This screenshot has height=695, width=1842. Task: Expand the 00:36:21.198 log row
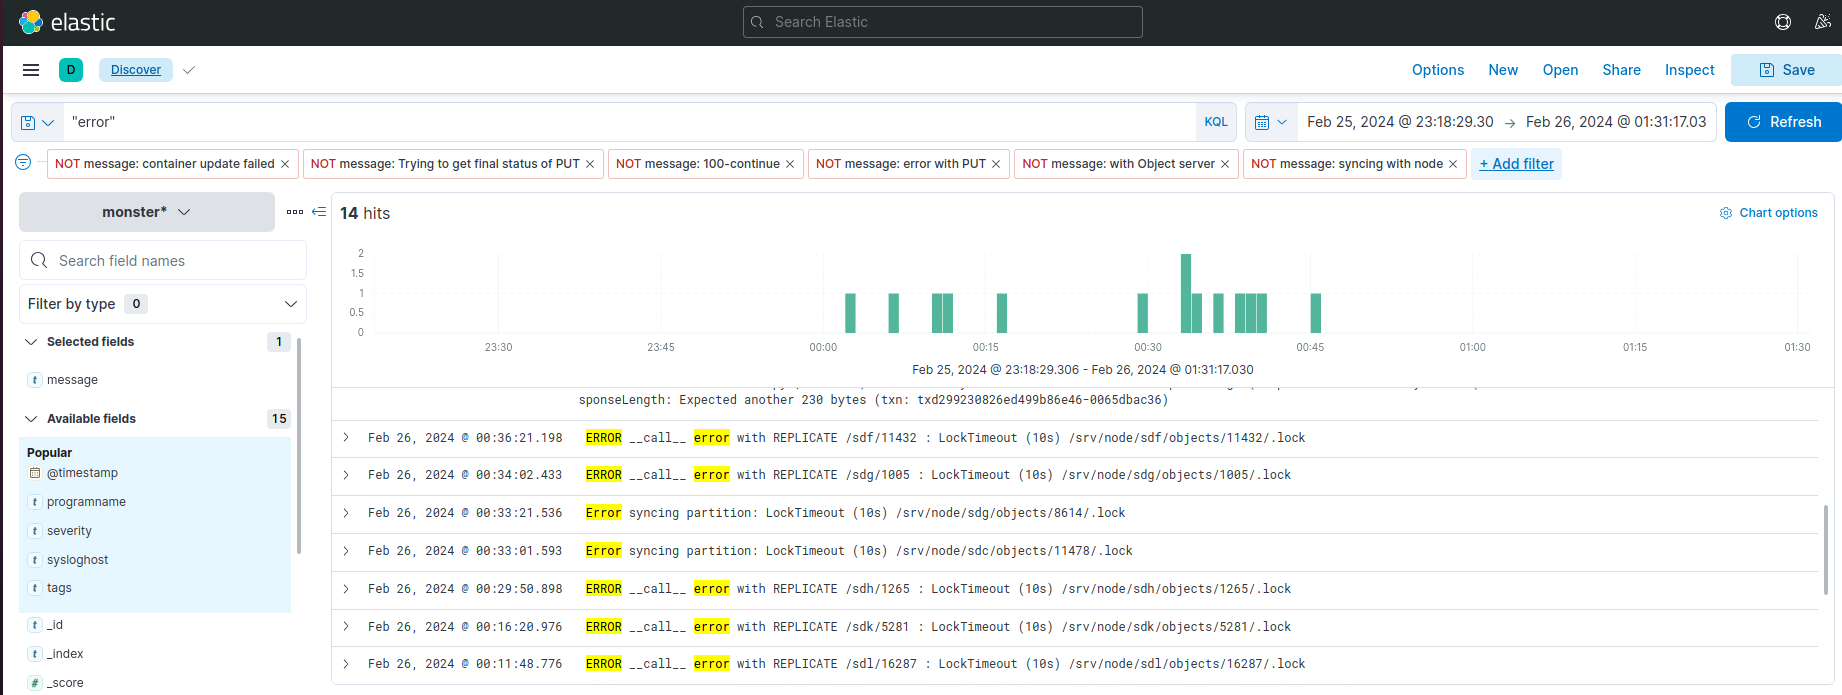click(346, 438)
